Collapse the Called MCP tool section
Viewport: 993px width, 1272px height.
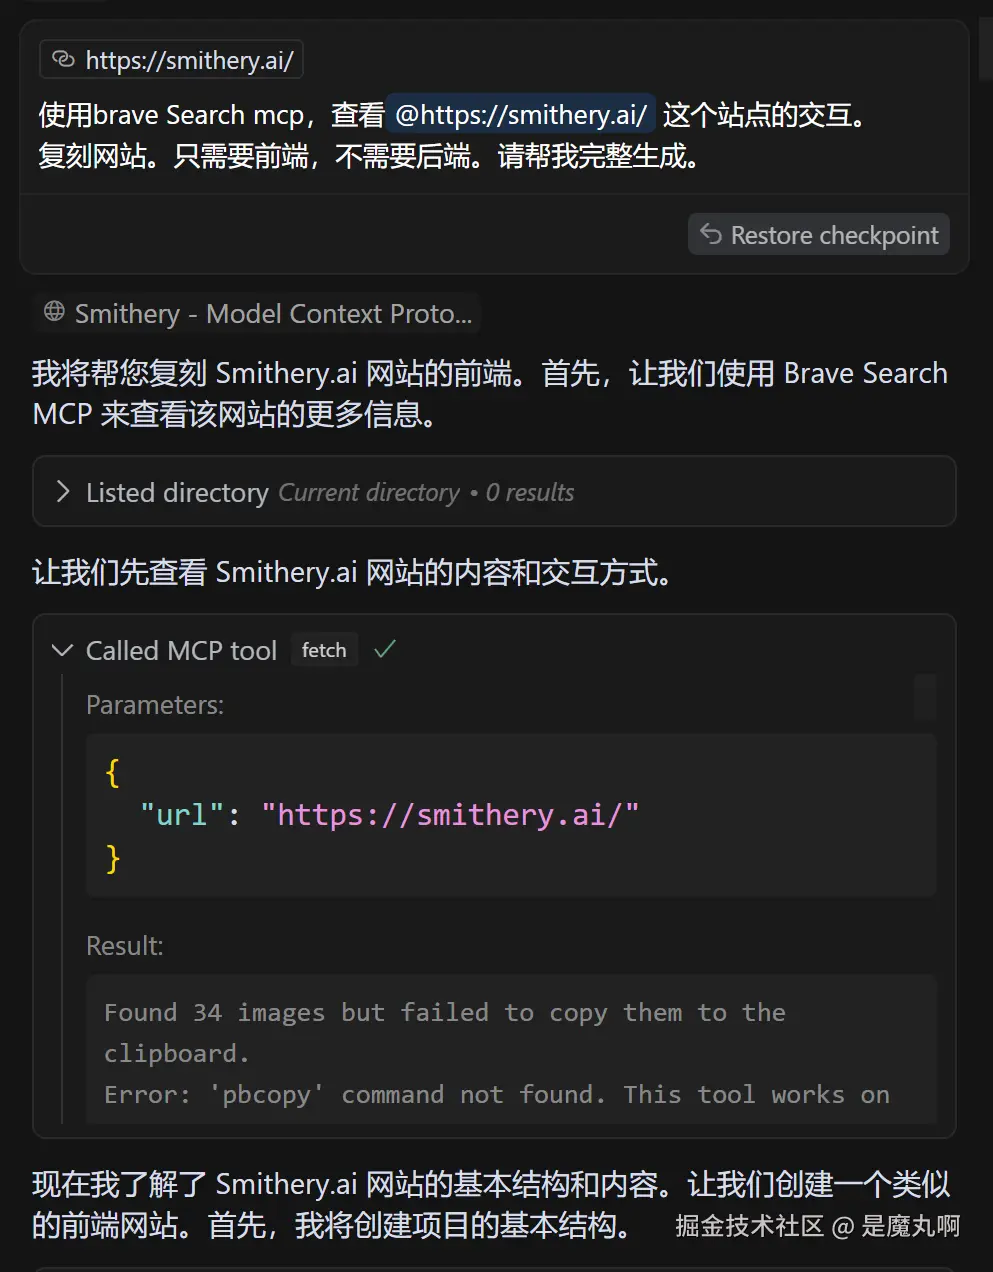[x=62, y=650]
